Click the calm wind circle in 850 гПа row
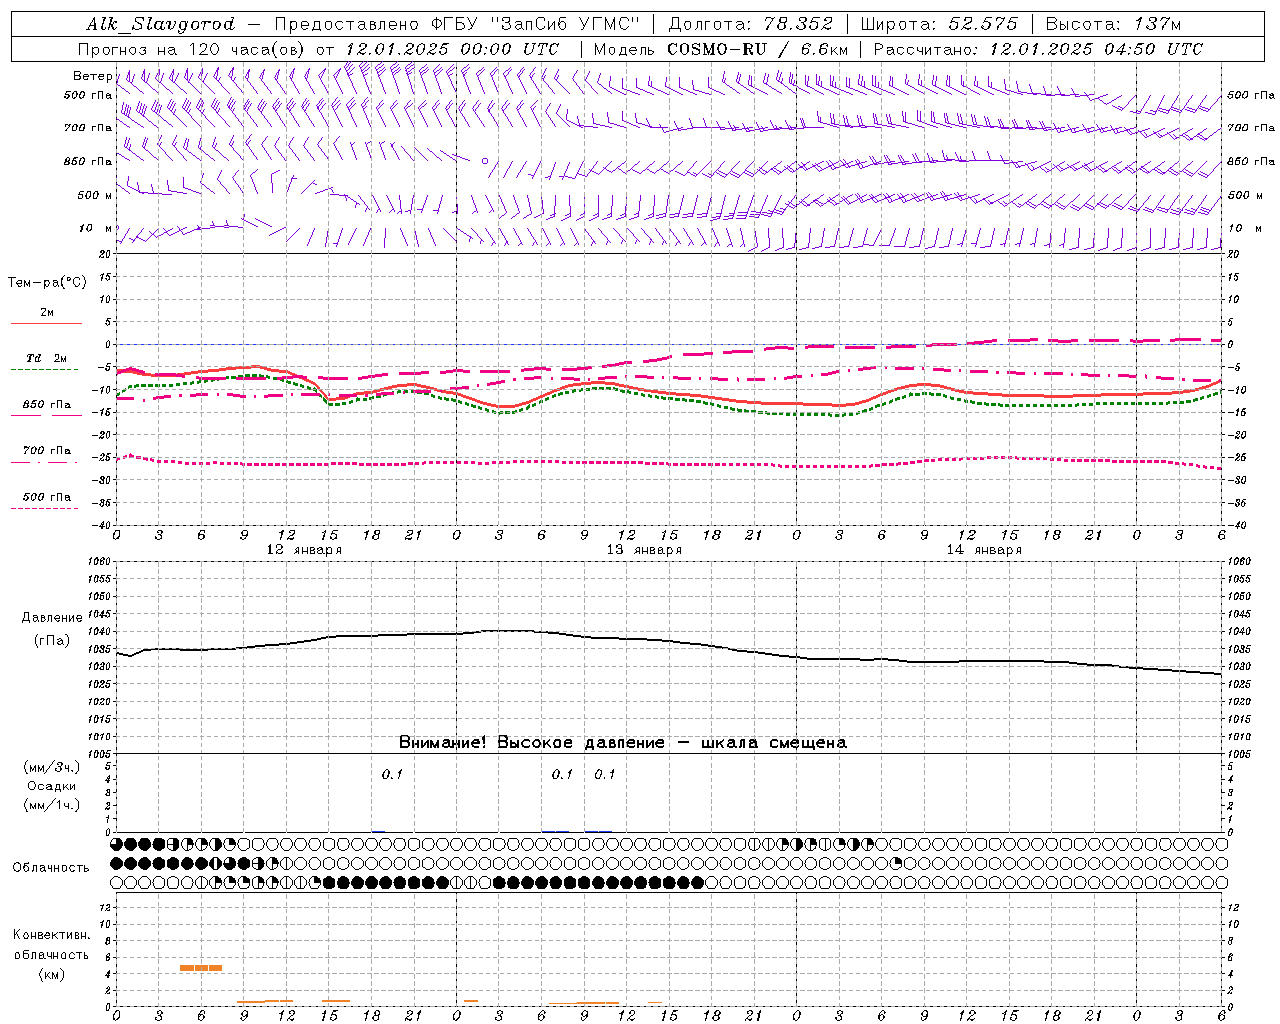This screenshot has width=1280, height=1024. pyautogui.click(x=485, y=160)
